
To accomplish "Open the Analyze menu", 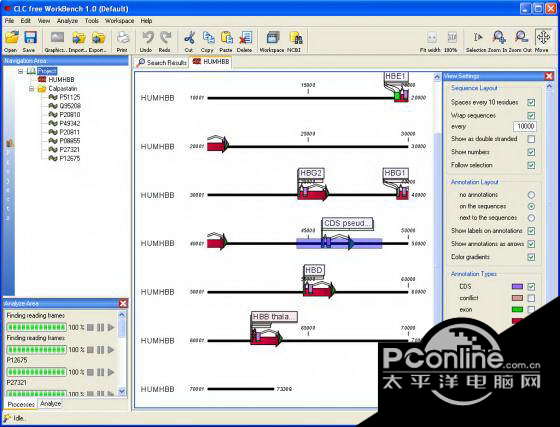I will pyautogui.click(x=67, y=21).
